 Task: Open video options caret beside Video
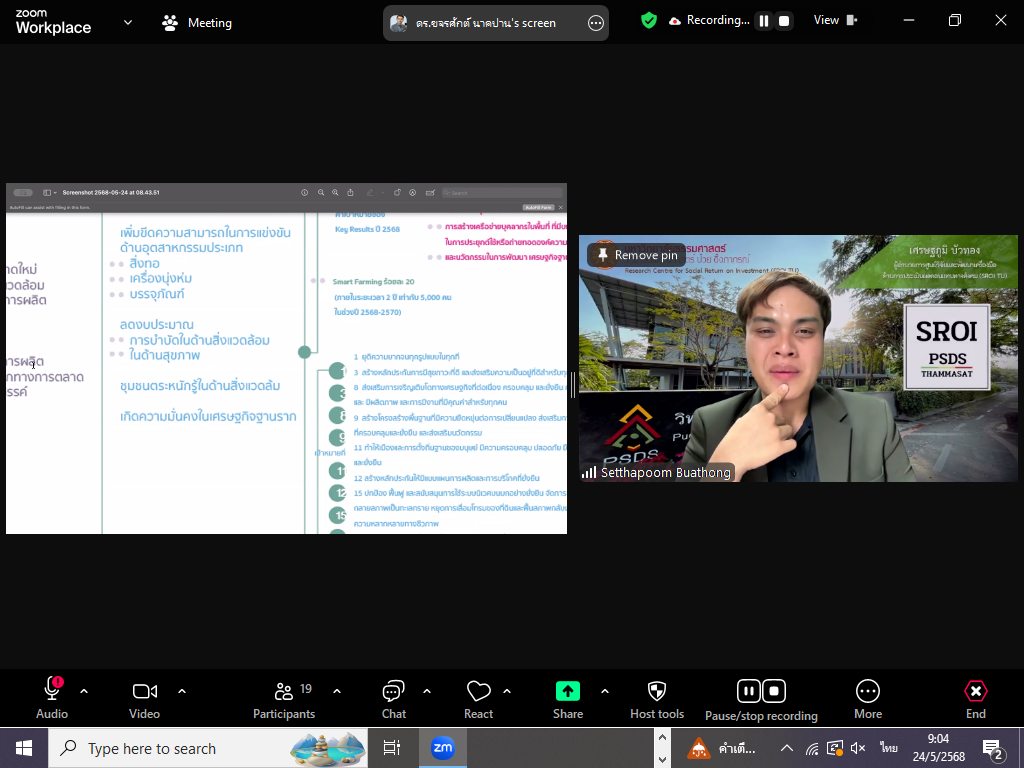click(x=182, y=691)
